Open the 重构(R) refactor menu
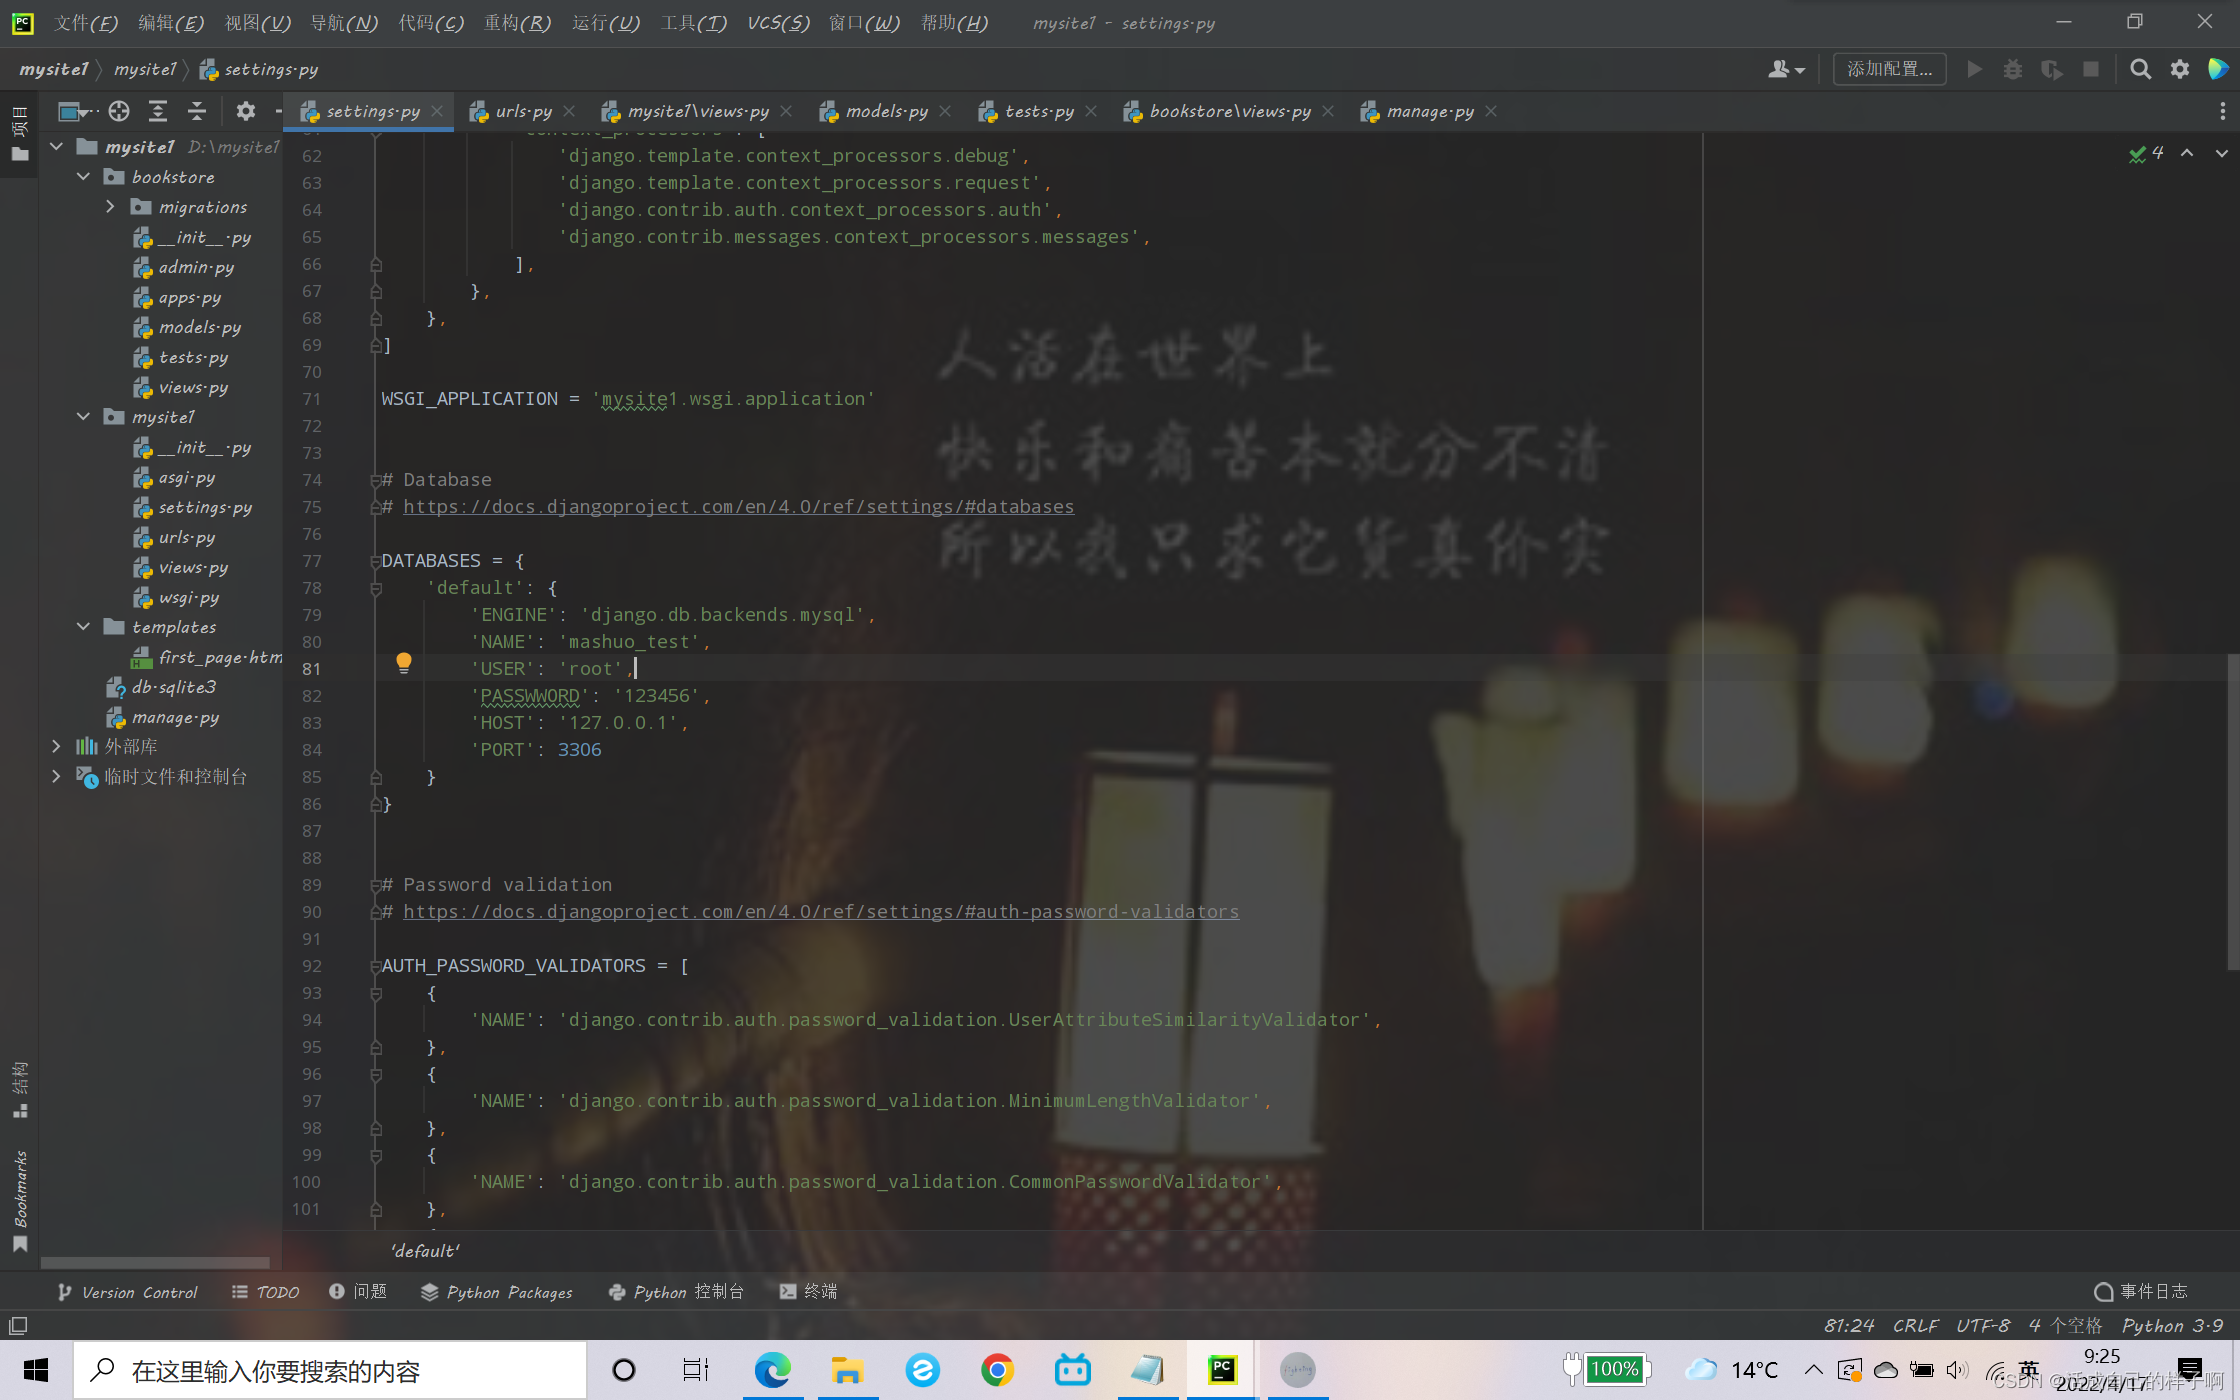The width and height of the screenshot is (2240, 1400). pos(517,23)
